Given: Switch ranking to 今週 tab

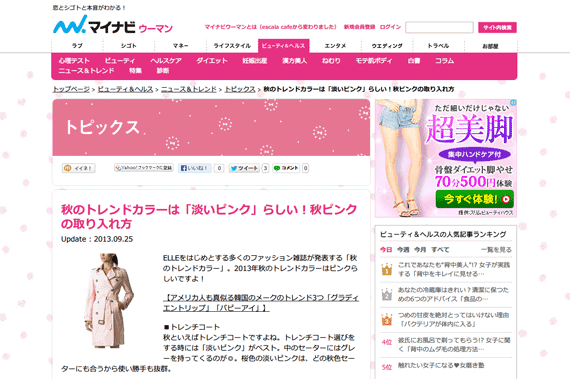Looking at the screenshot, I should click(403, 250).
